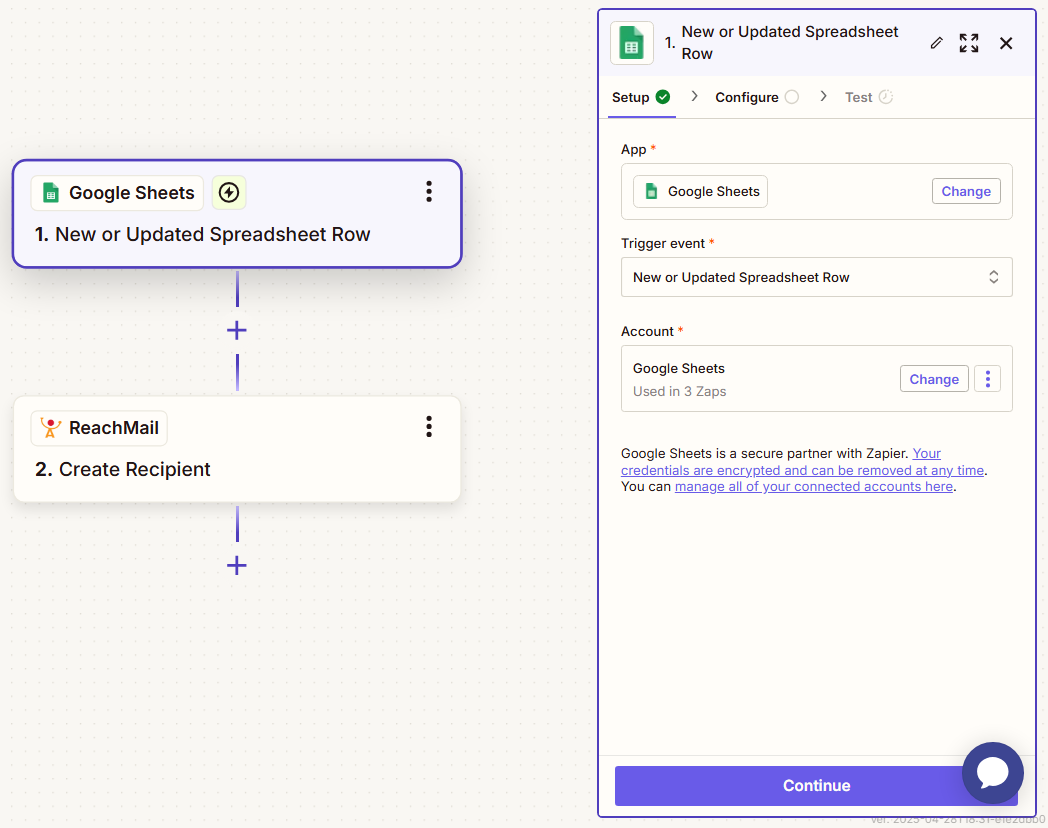The width and height of the screenshot is (1048, 828).
Task: Open the three-dot menu on ReachMail step
Action: [429, 426]
